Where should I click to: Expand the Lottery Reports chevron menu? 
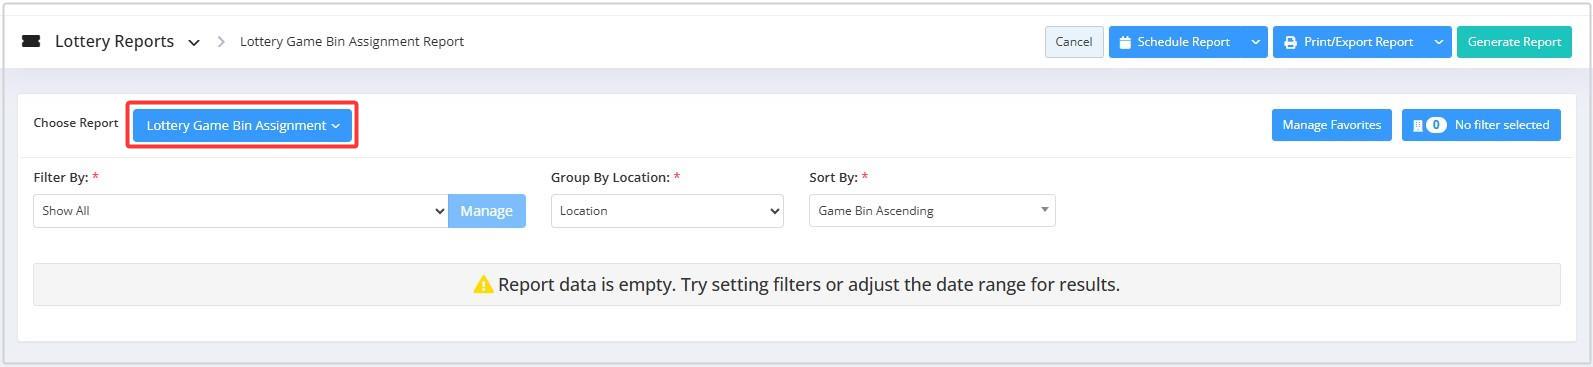pyautogui.click(x=194, y=42)
